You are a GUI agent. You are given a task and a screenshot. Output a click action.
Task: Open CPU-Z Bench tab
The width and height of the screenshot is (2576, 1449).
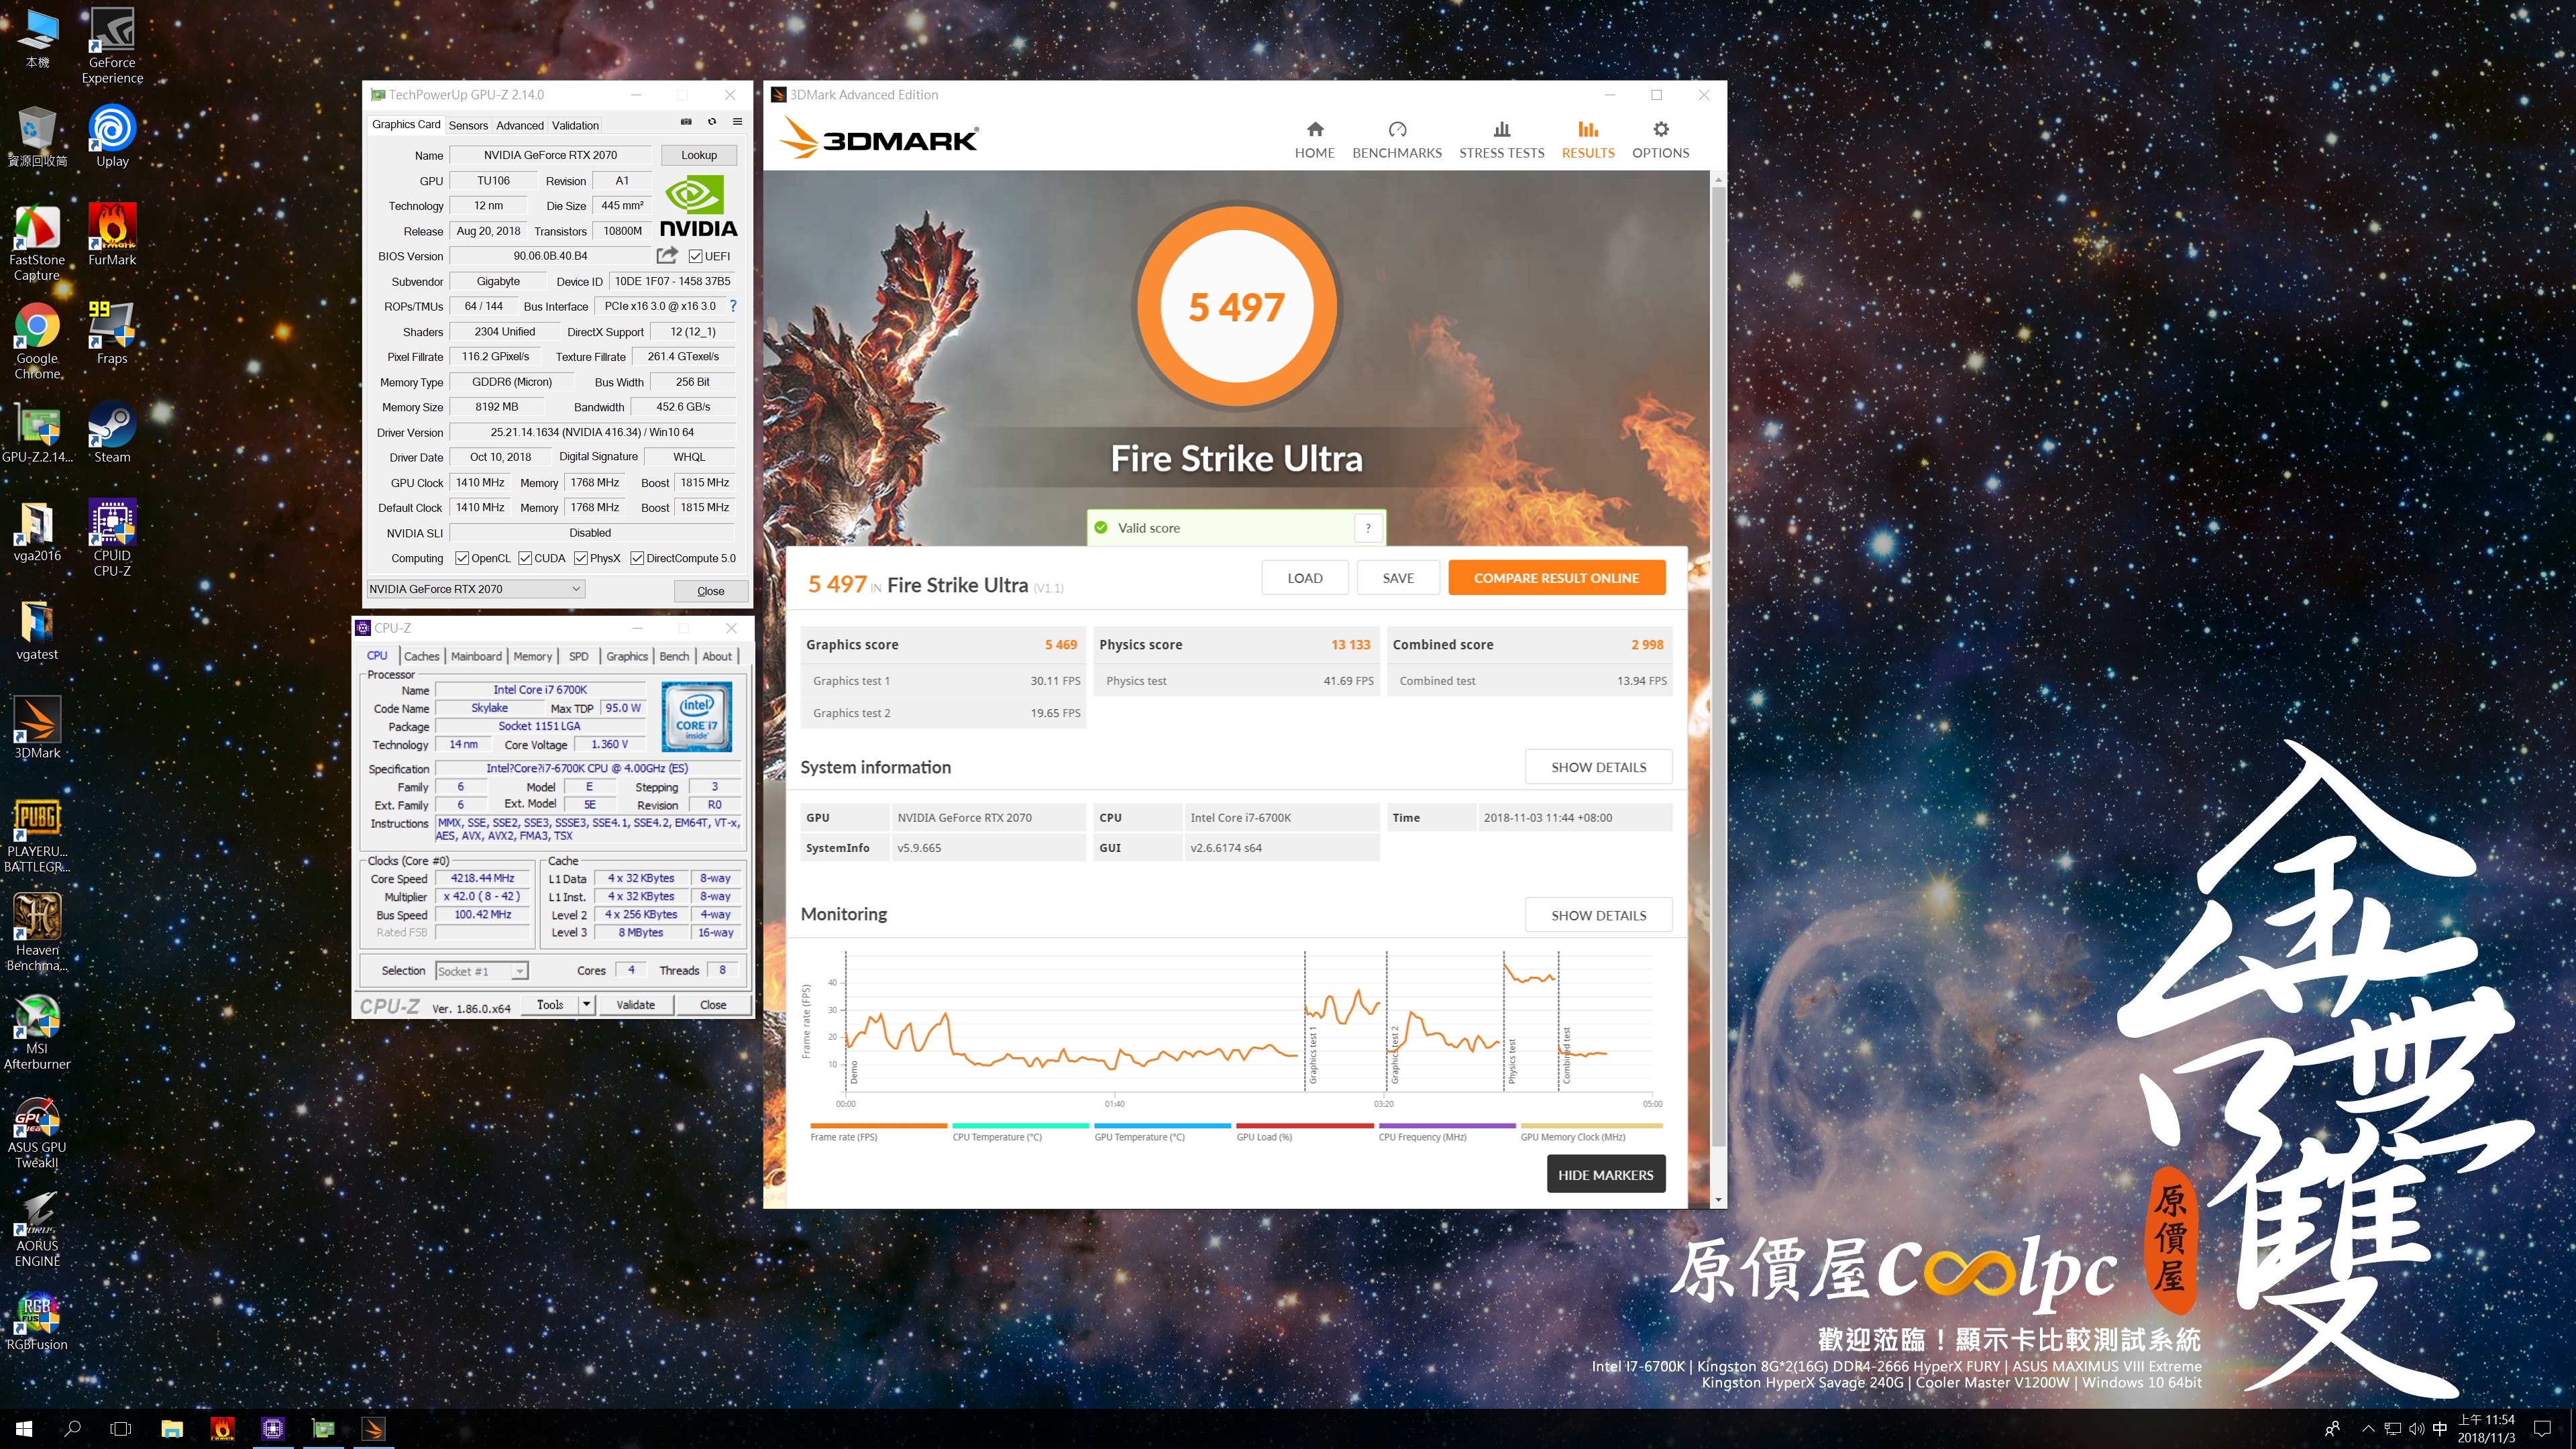coord(674,656)
